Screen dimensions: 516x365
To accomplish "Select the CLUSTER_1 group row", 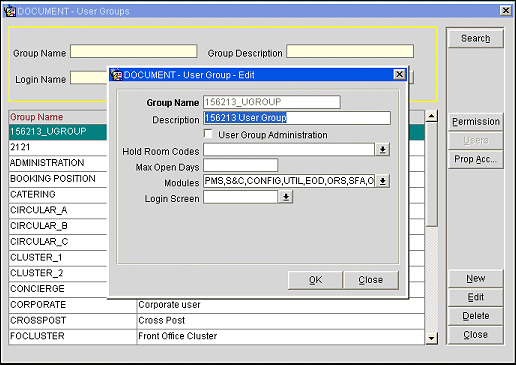I will coord(58,257).
